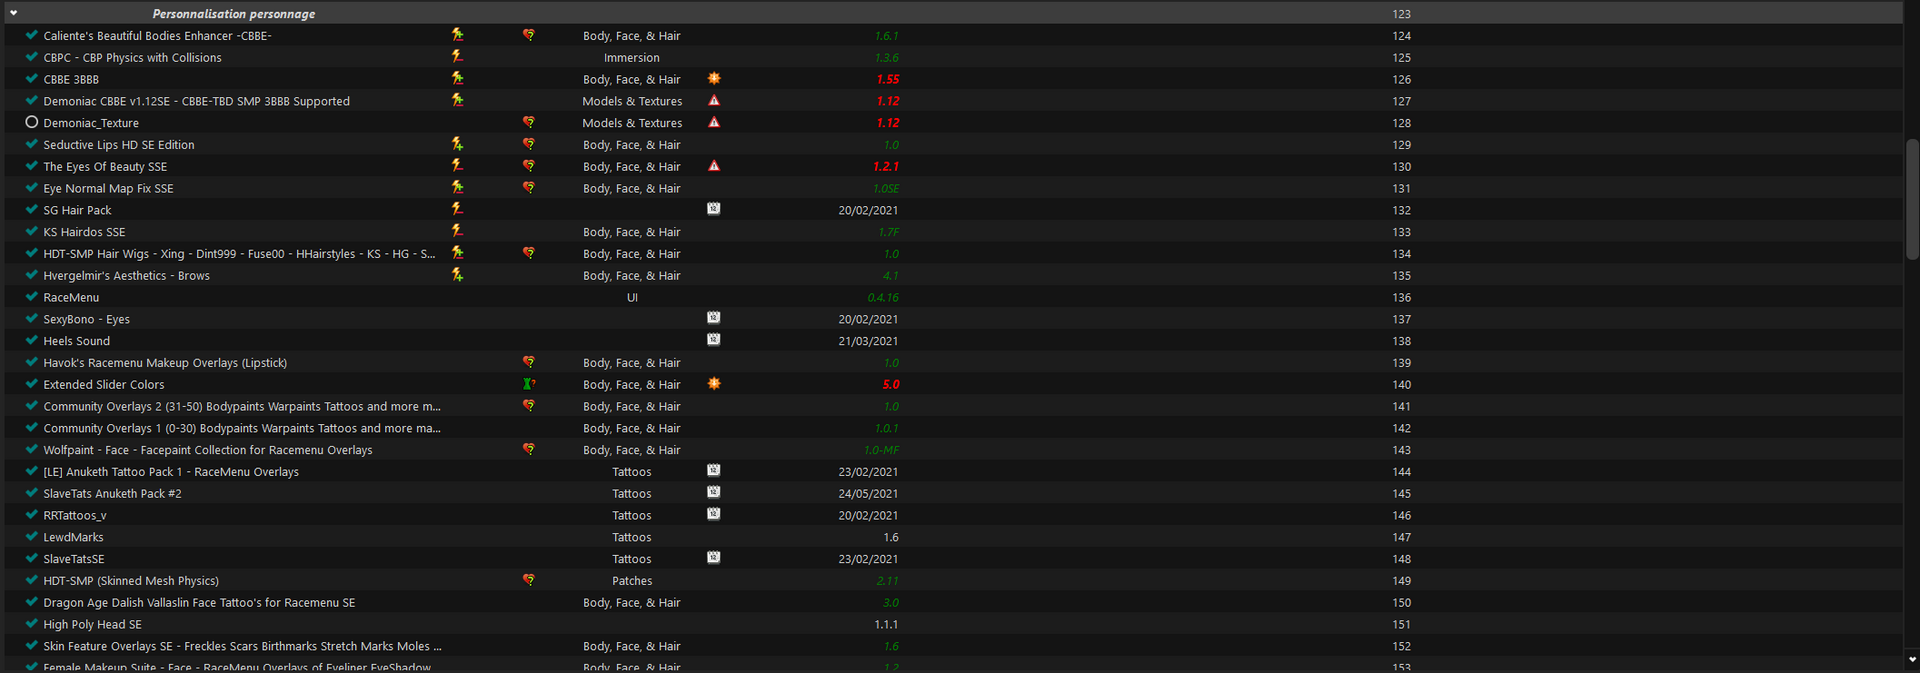Click the green hourglass flag on Extended Slider Colors

[x=528, y=384]
